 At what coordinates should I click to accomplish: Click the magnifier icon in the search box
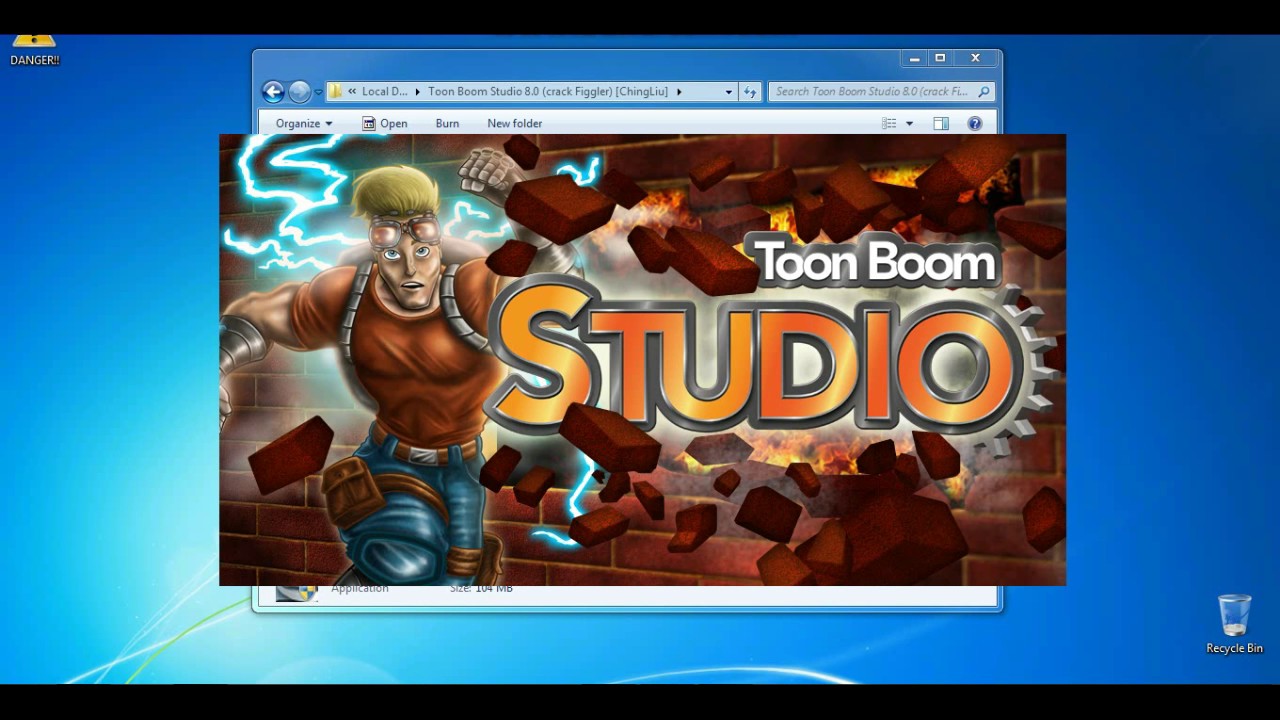click(x=984, y=91)
